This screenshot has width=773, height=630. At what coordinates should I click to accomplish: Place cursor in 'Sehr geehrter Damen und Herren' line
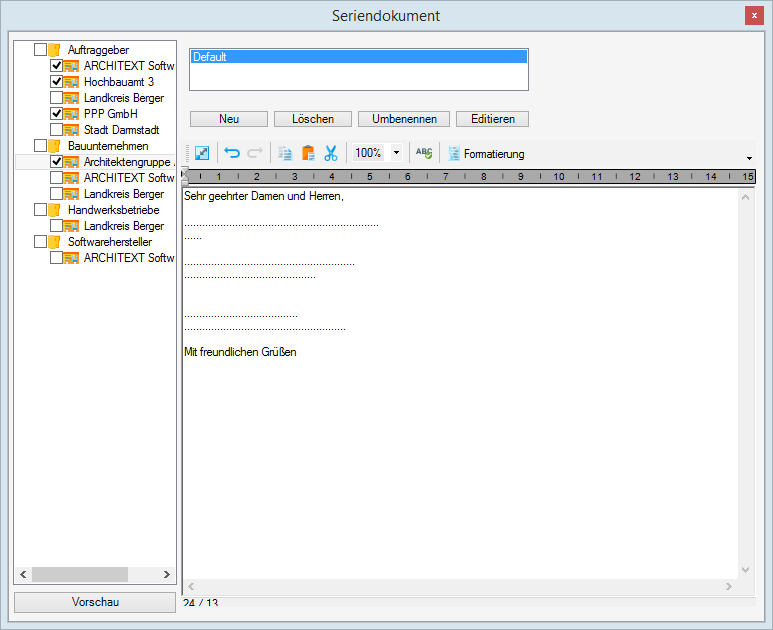click(264, 196)
